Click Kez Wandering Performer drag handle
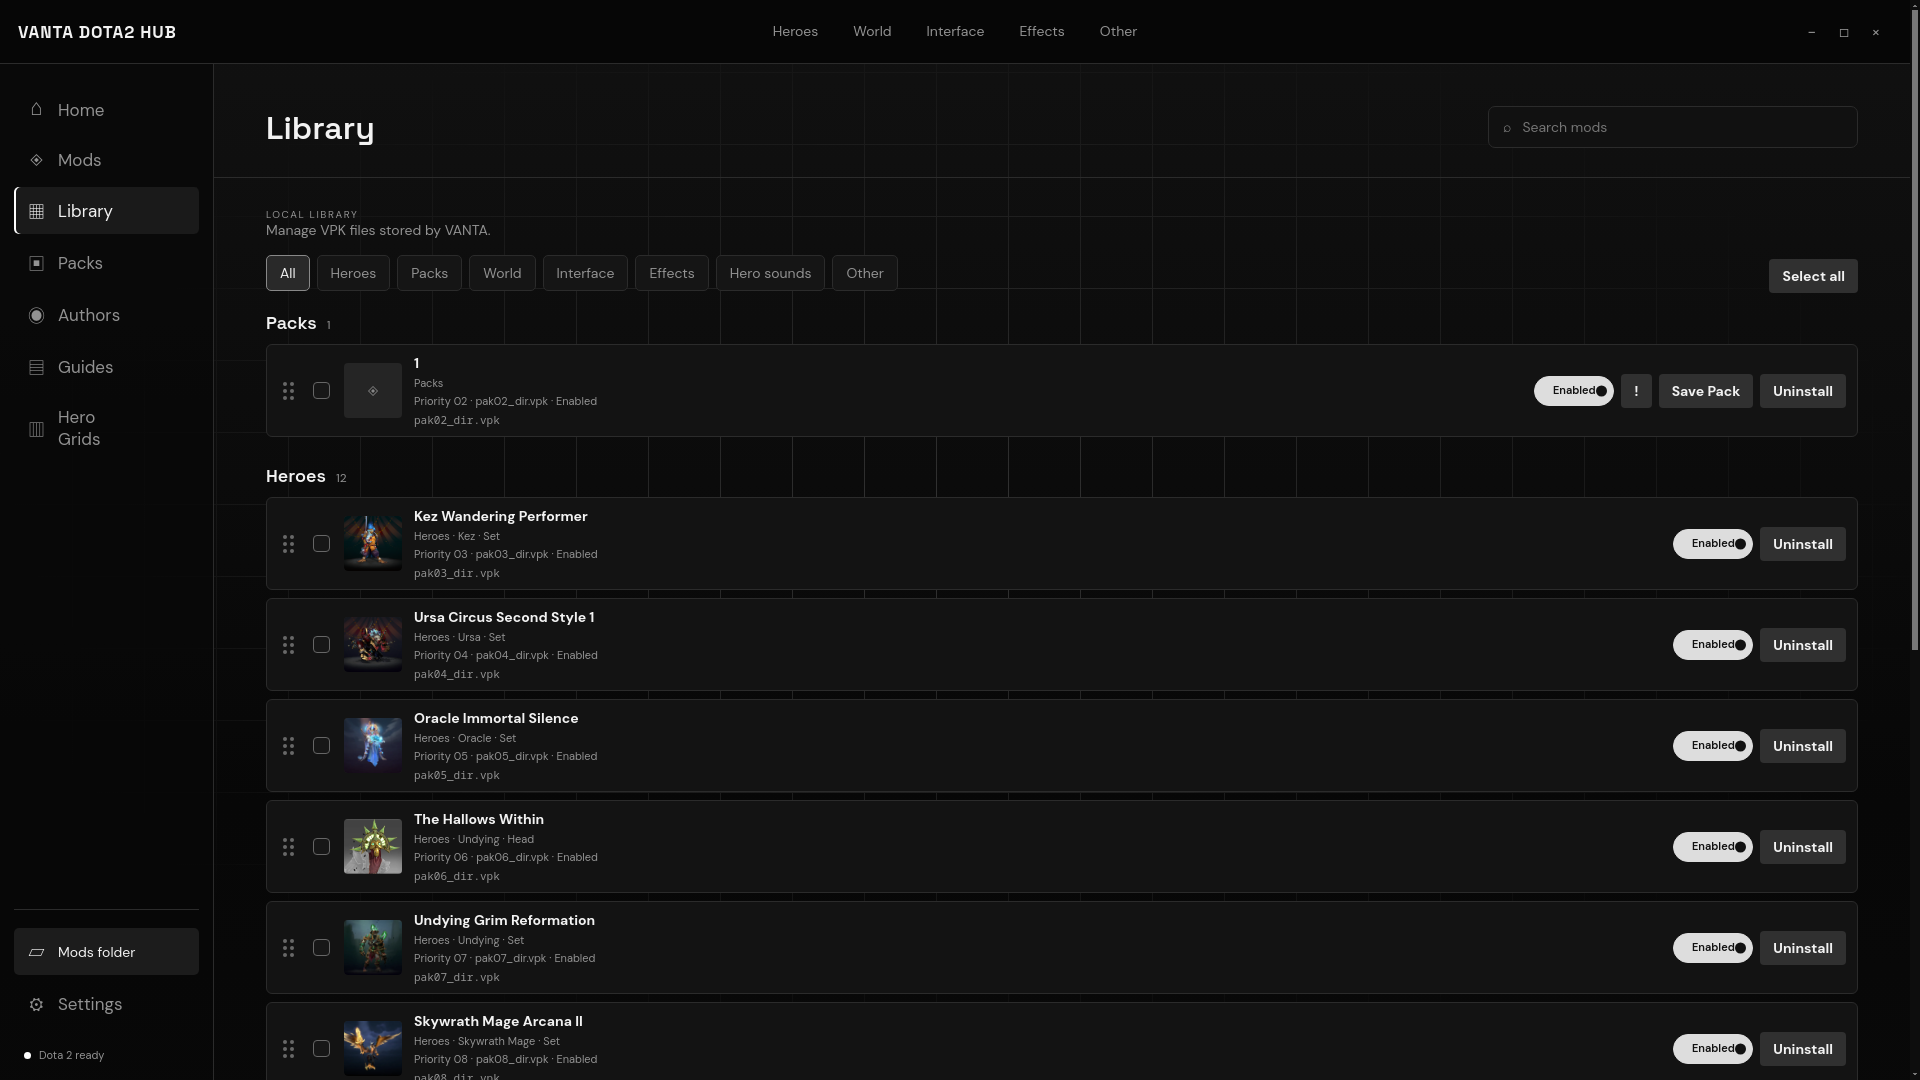 pyautogui.click(x=288, y=544)
